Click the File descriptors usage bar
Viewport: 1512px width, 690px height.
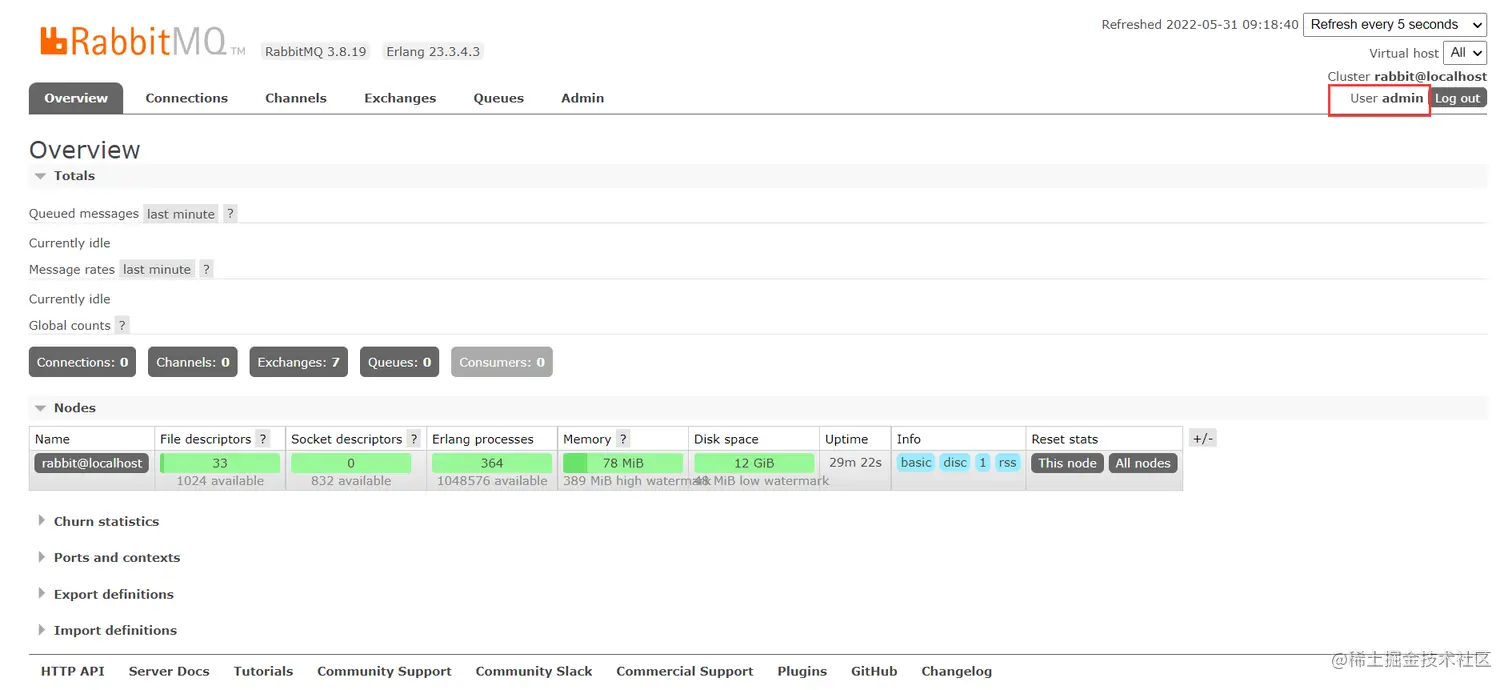pos(220,463)
